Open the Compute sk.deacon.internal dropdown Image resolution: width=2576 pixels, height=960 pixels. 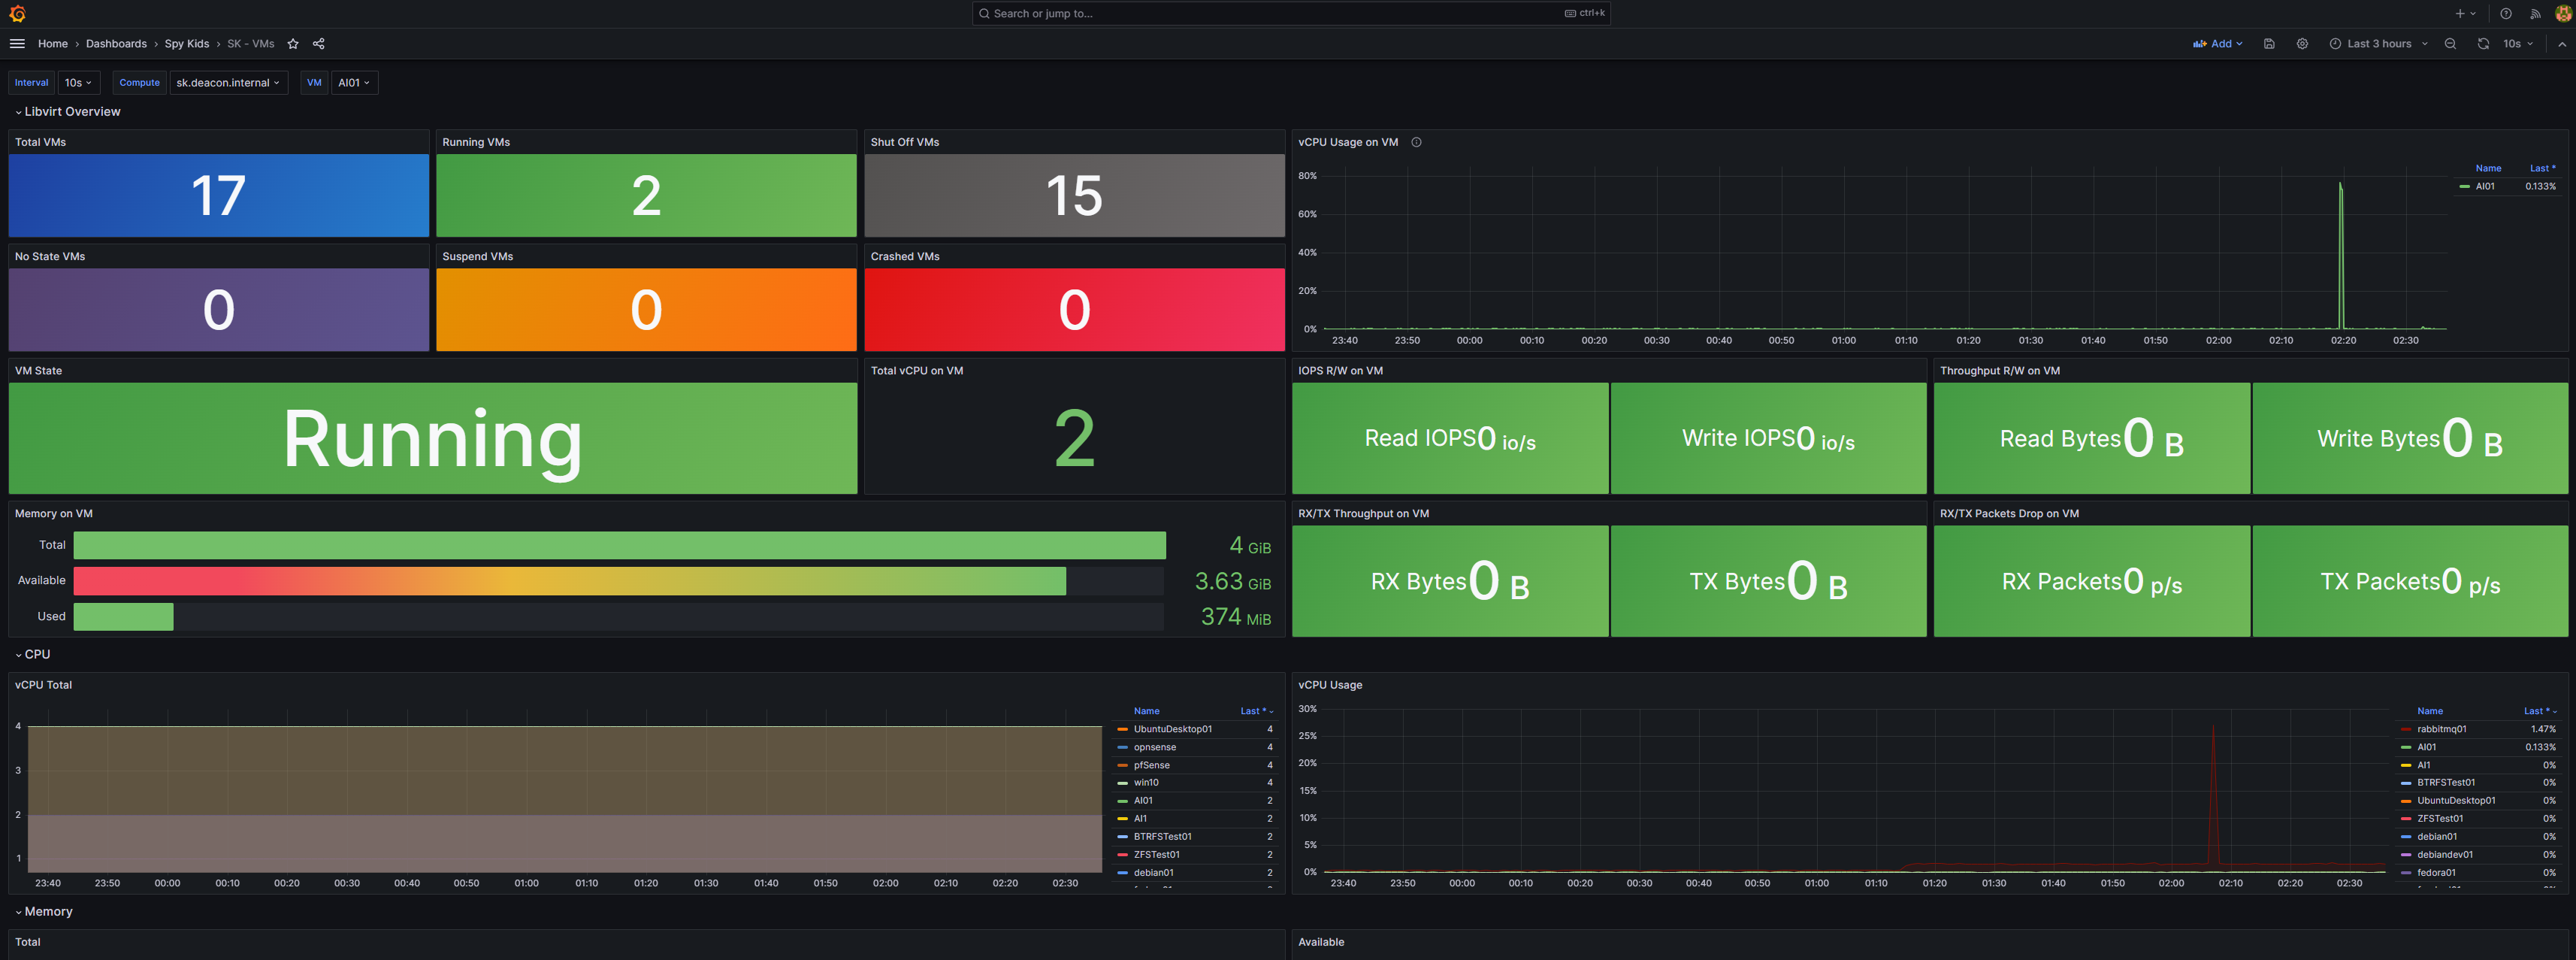[228, 83]
